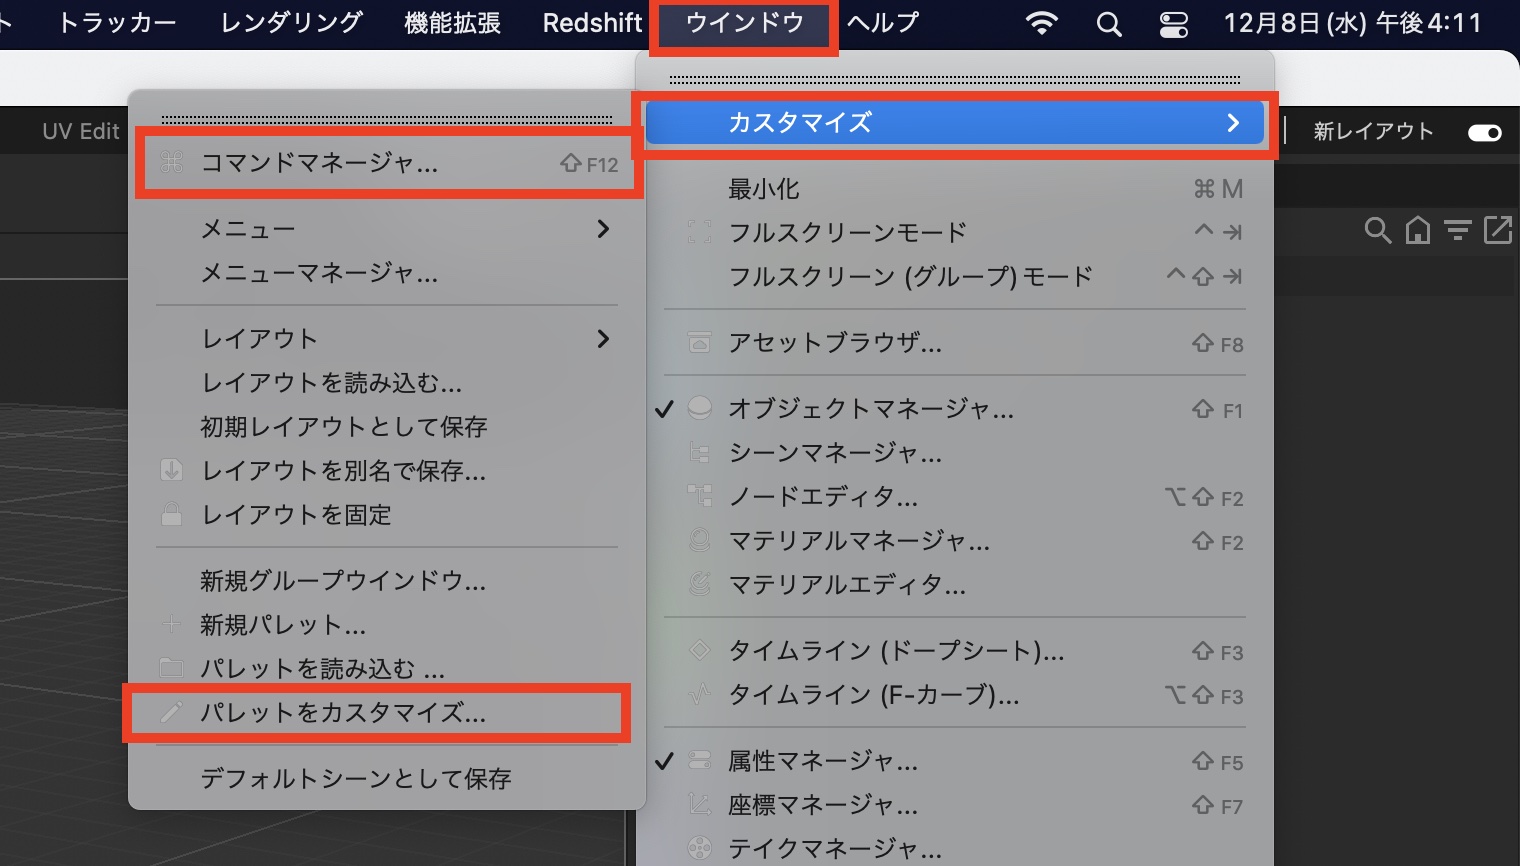Expand the メニュー submenu arrow
This screenshot has height=866, width=1520.
click(603, 229)
